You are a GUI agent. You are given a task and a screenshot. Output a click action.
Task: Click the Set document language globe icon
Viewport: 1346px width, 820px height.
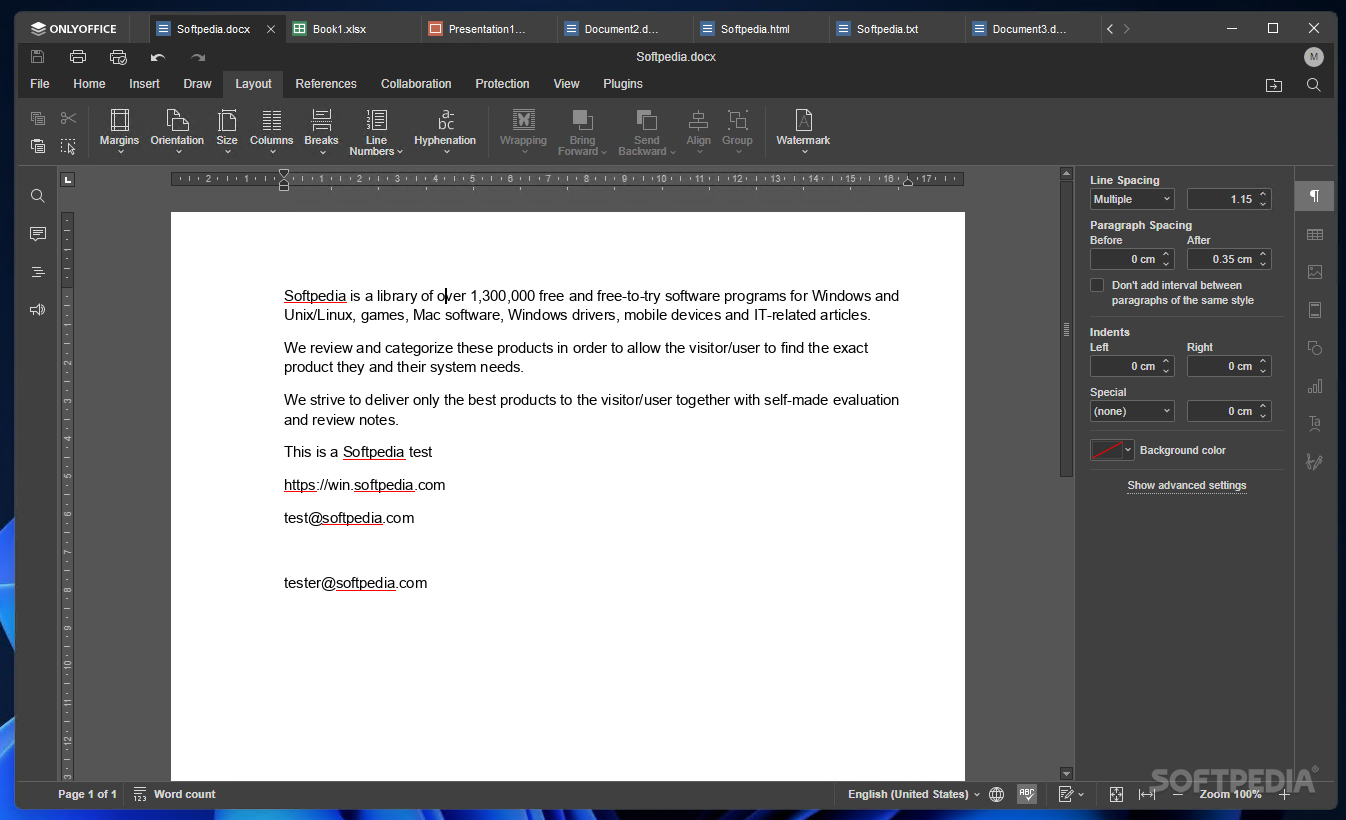pos(996,794)
